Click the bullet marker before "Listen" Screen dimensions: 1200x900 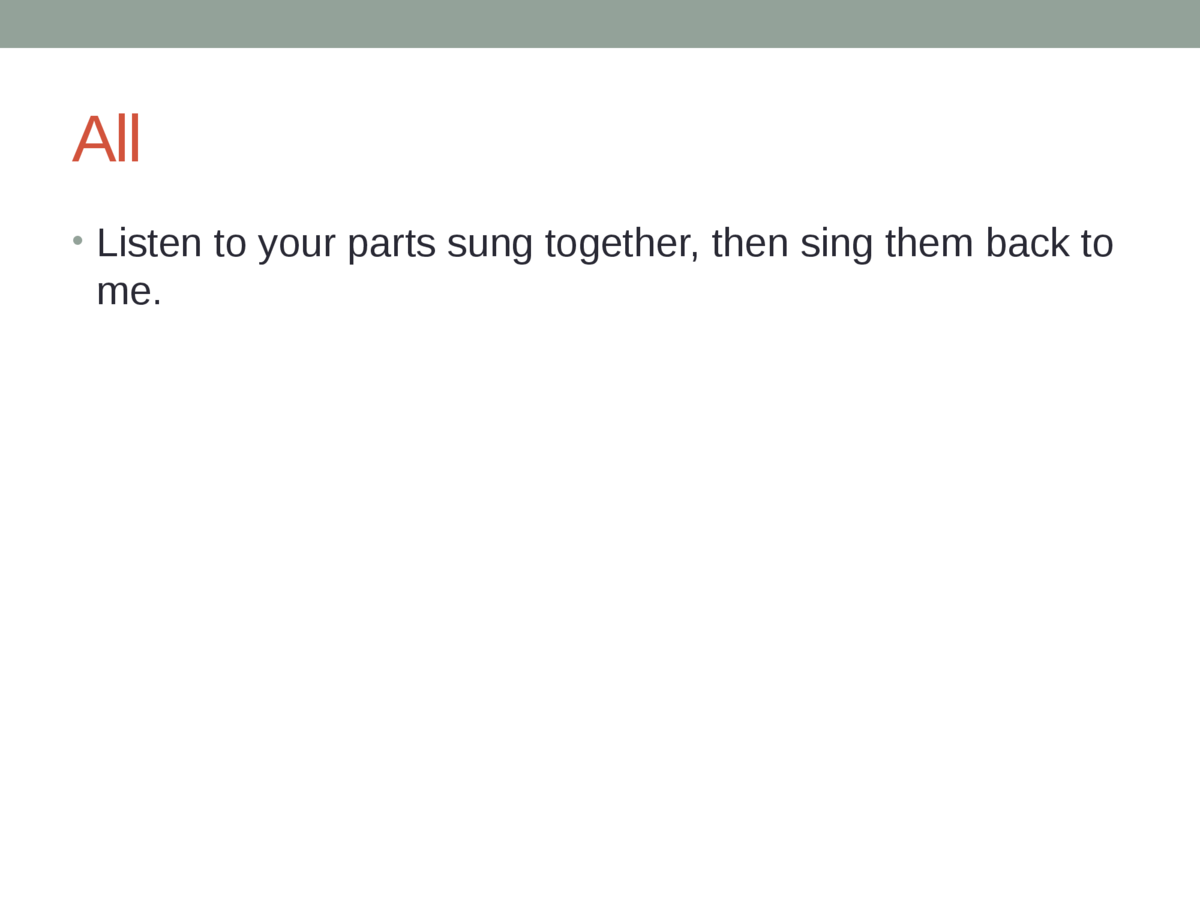click(77, 241)
